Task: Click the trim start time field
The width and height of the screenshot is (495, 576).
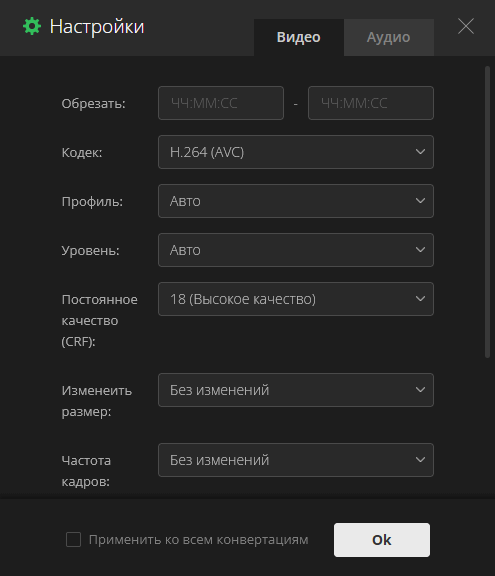Action: (x=221, y=103)
